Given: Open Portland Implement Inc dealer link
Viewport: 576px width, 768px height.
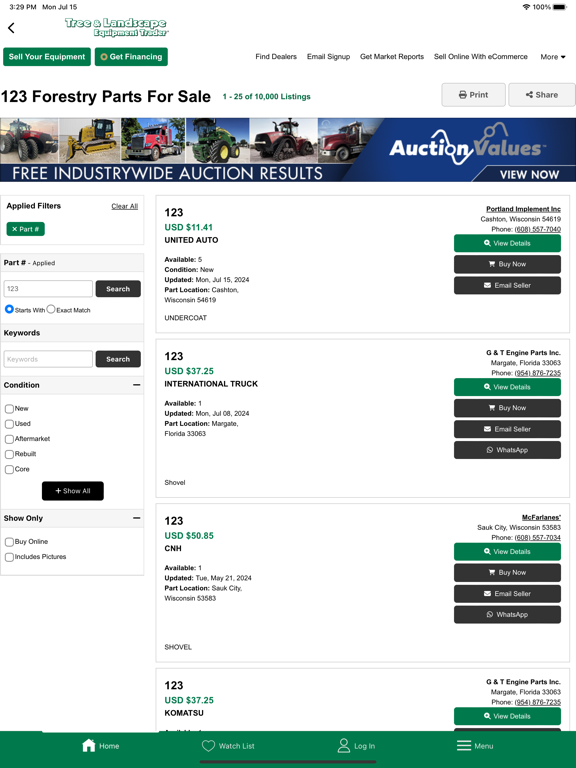Looking at the screenshot, I should (523, 209).
